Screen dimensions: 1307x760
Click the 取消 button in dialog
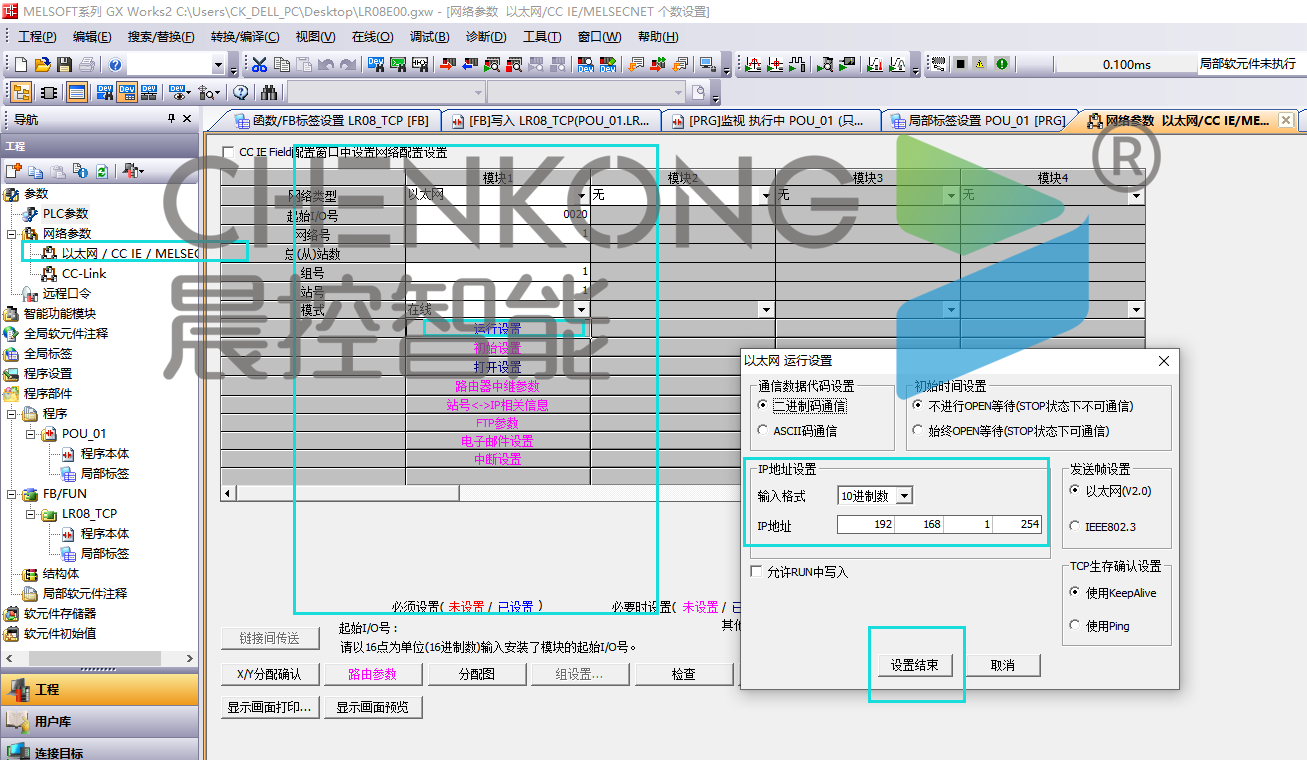coord(1002,665)
